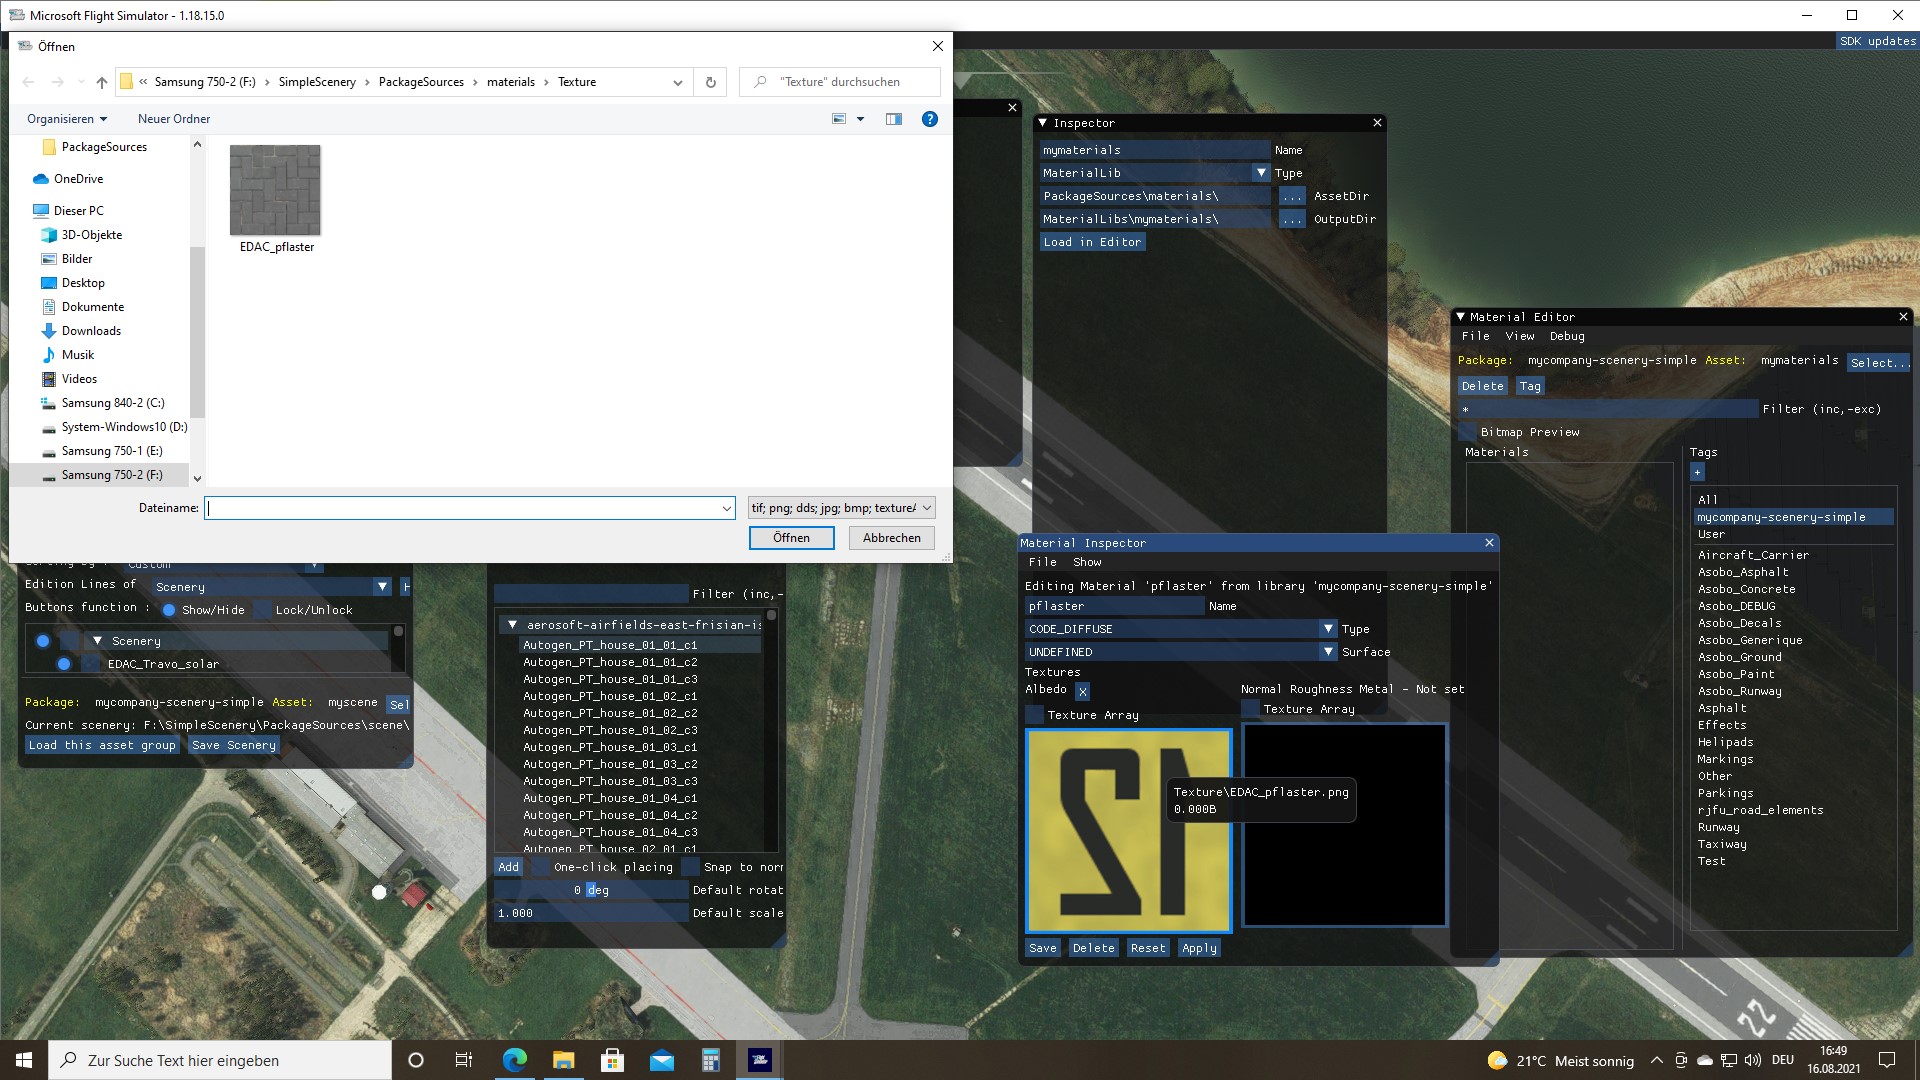Open the UNDEFINED Surface dropdown
Screen dimensions: 1920x1080
point(1328,652)
